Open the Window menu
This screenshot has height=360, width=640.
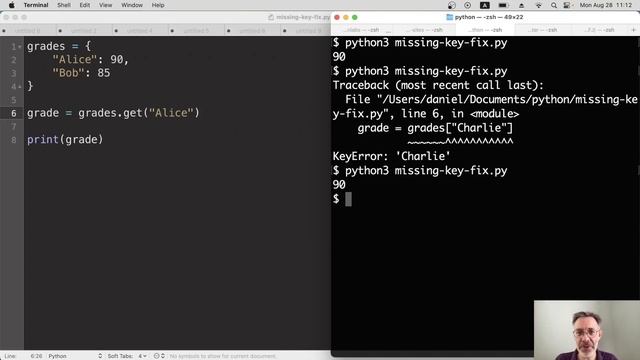tap(132, 5)
